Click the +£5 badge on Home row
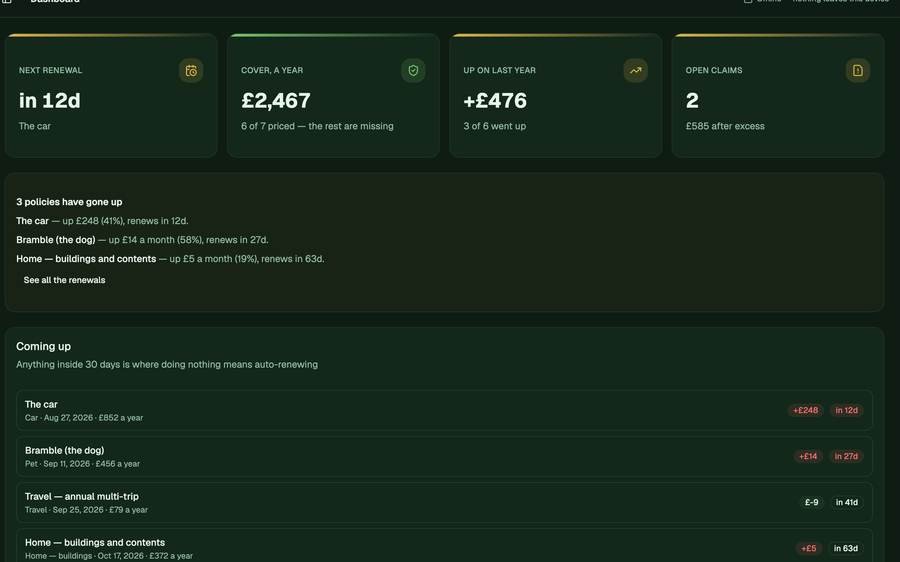The height and width of the screenshot is (562, 900). coord(809,548)
